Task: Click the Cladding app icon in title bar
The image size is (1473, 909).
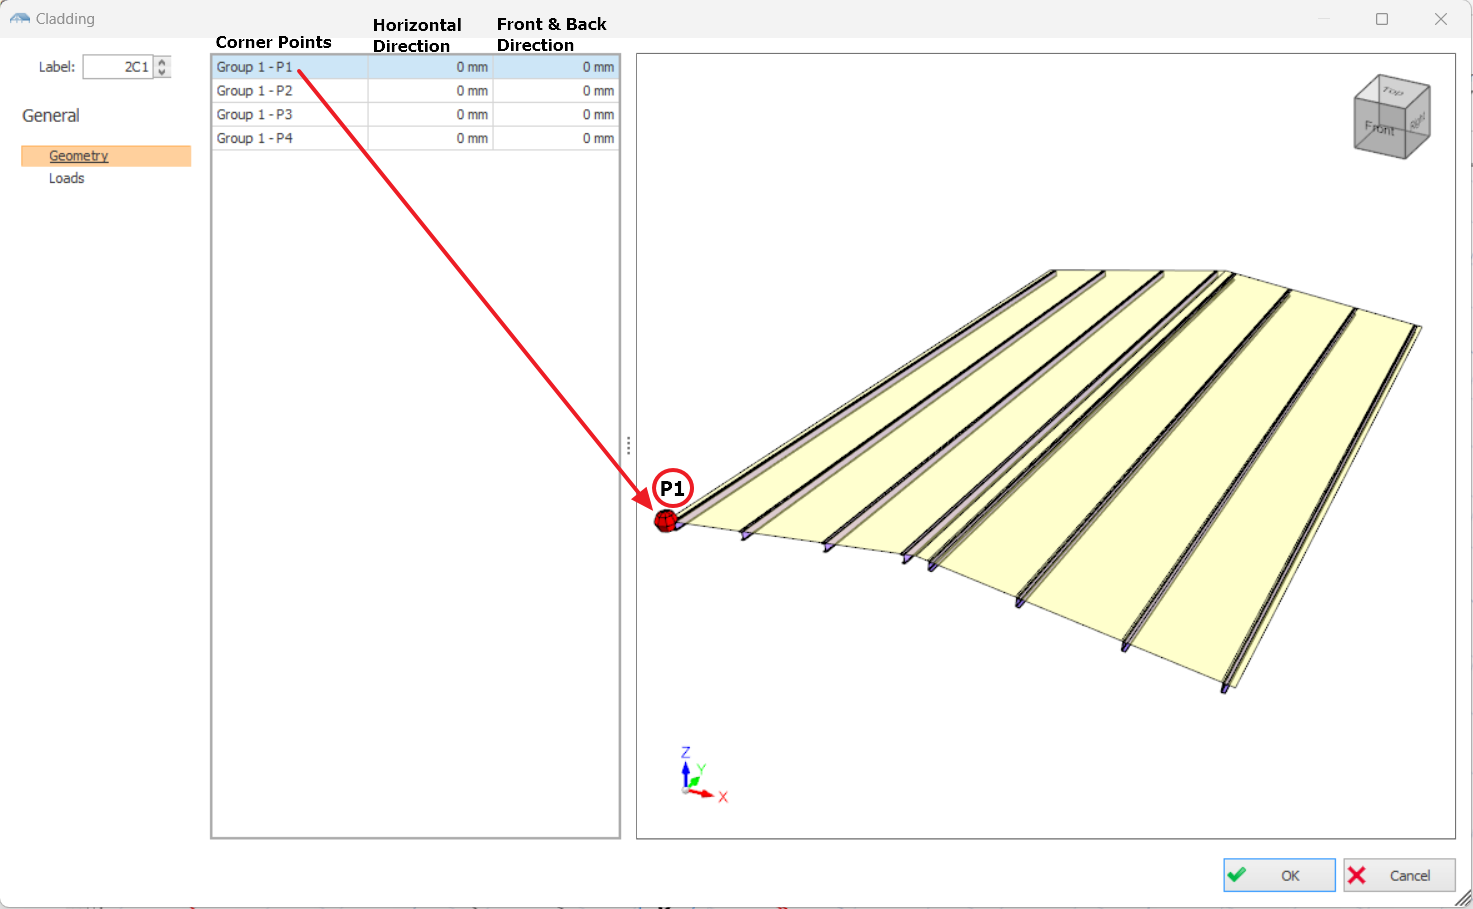Action: click(x=20, y=19)
